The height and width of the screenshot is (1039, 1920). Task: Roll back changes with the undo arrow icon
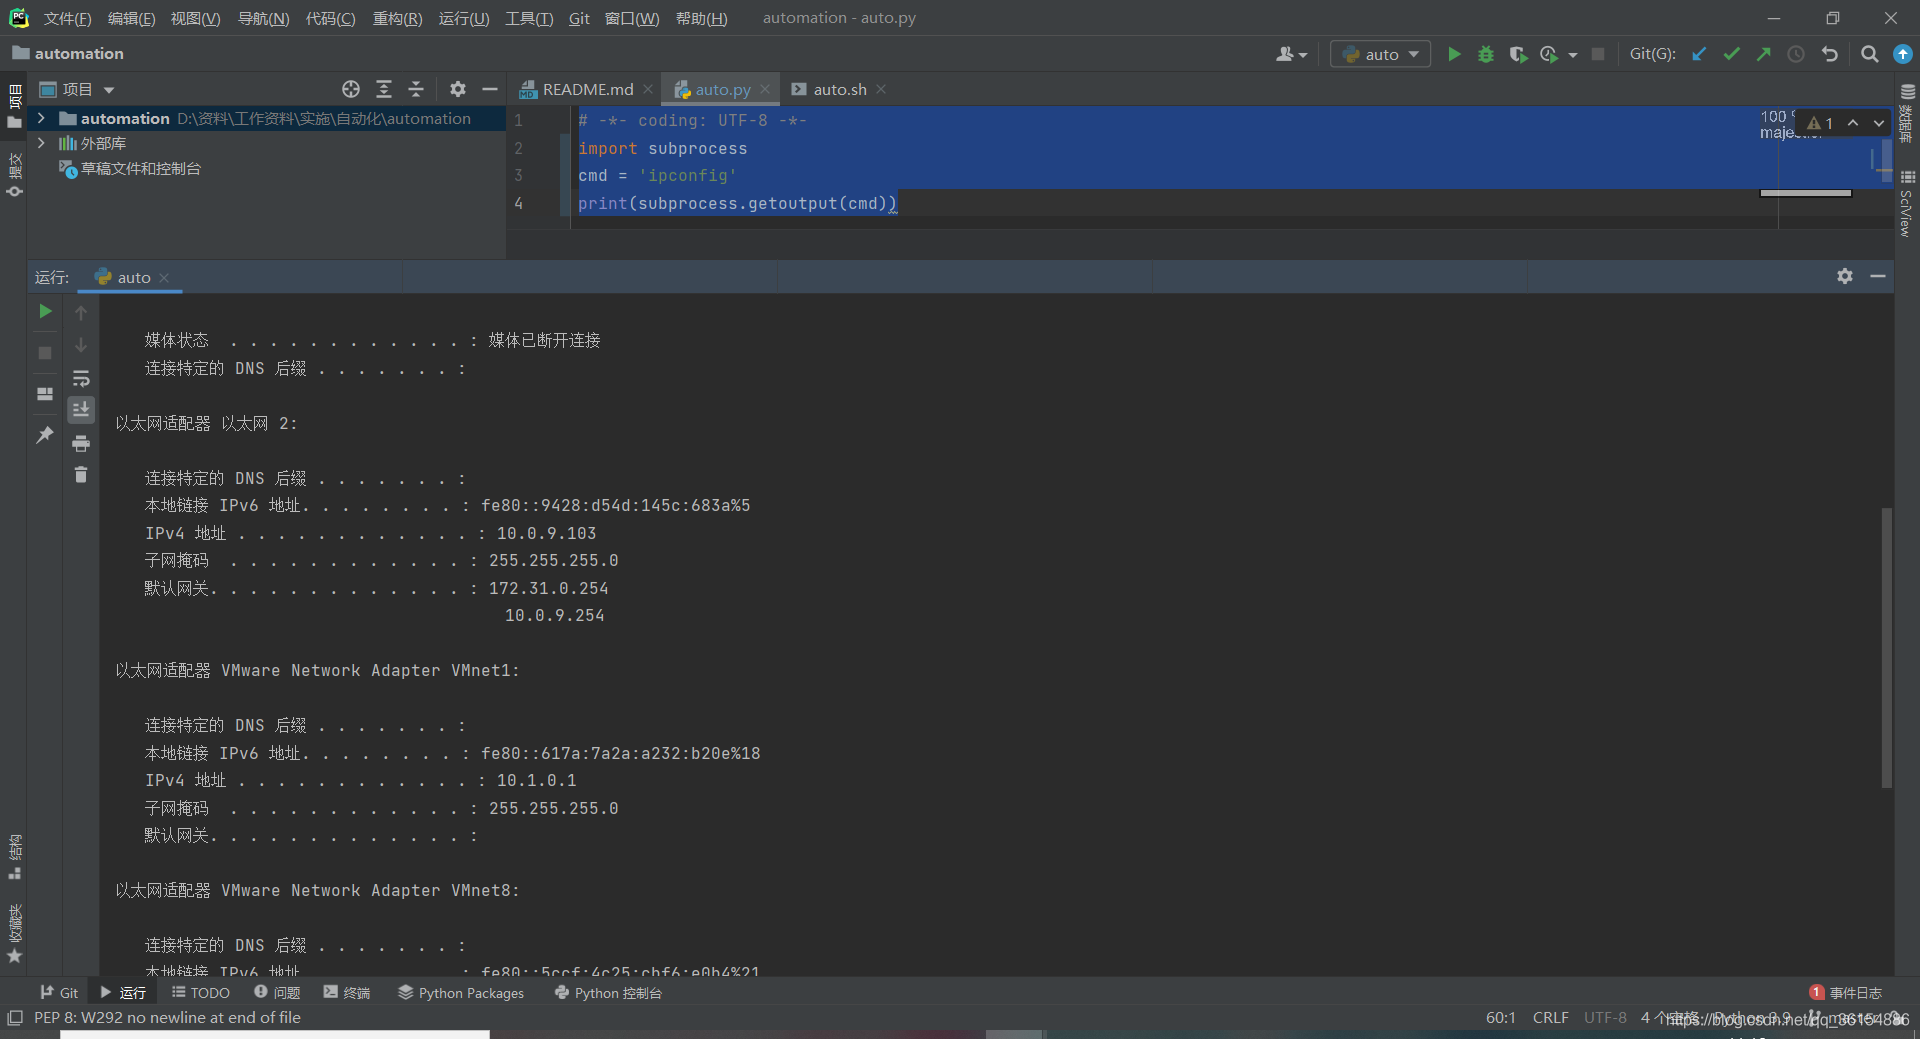point(1830,54)
